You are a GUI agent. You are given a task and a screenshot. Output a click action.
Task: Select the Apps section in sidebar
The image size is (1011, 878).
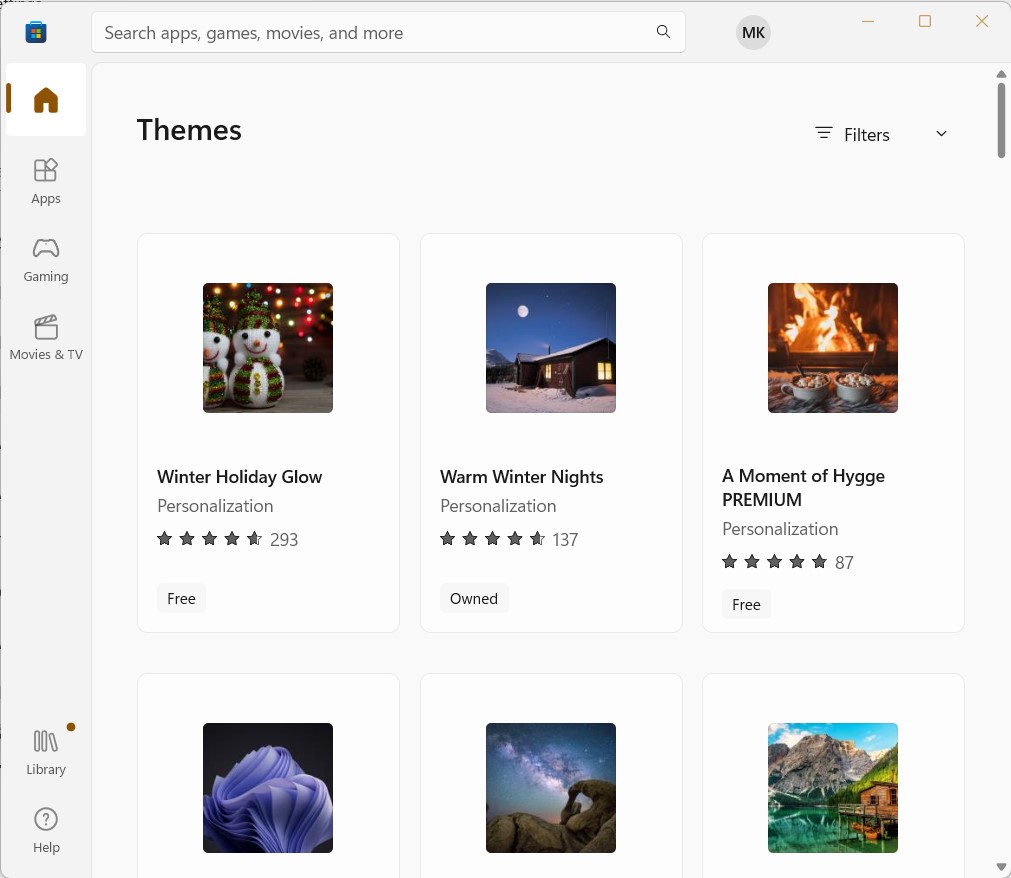45,180
